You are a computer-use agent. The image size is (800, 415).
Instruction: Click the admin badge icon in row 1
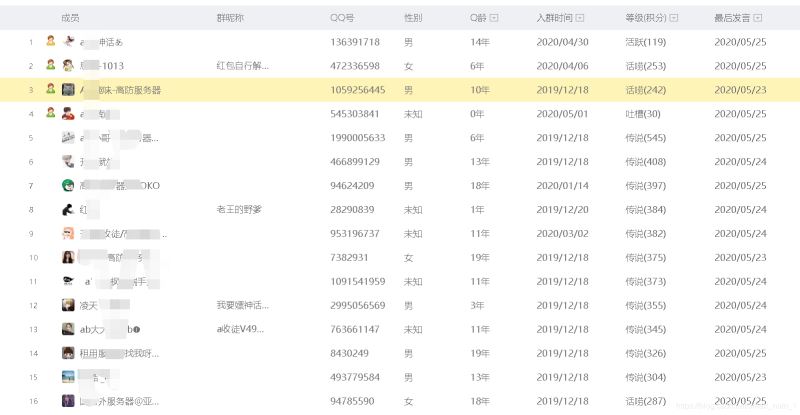(x=50, y=42)
